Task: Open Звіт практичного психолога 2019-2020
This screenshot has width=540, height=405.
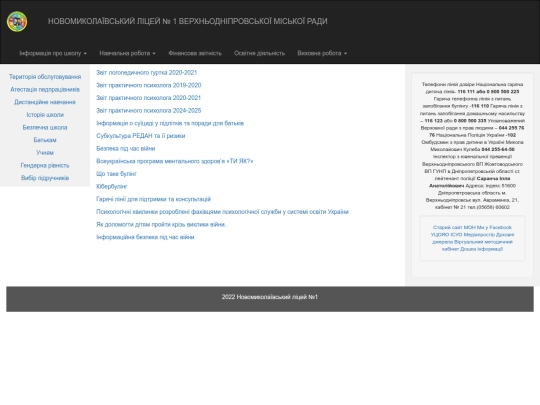Action: [148, 85]
